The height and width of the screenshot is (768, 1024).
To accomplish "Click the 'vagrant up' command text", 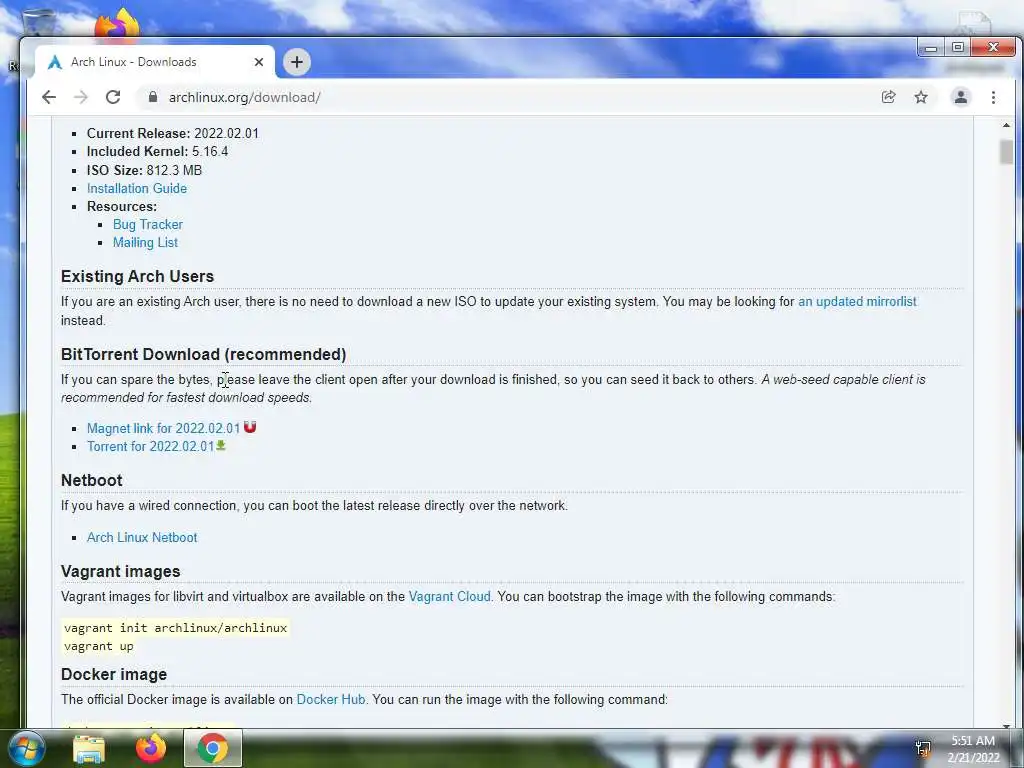I will click(99, 646).
